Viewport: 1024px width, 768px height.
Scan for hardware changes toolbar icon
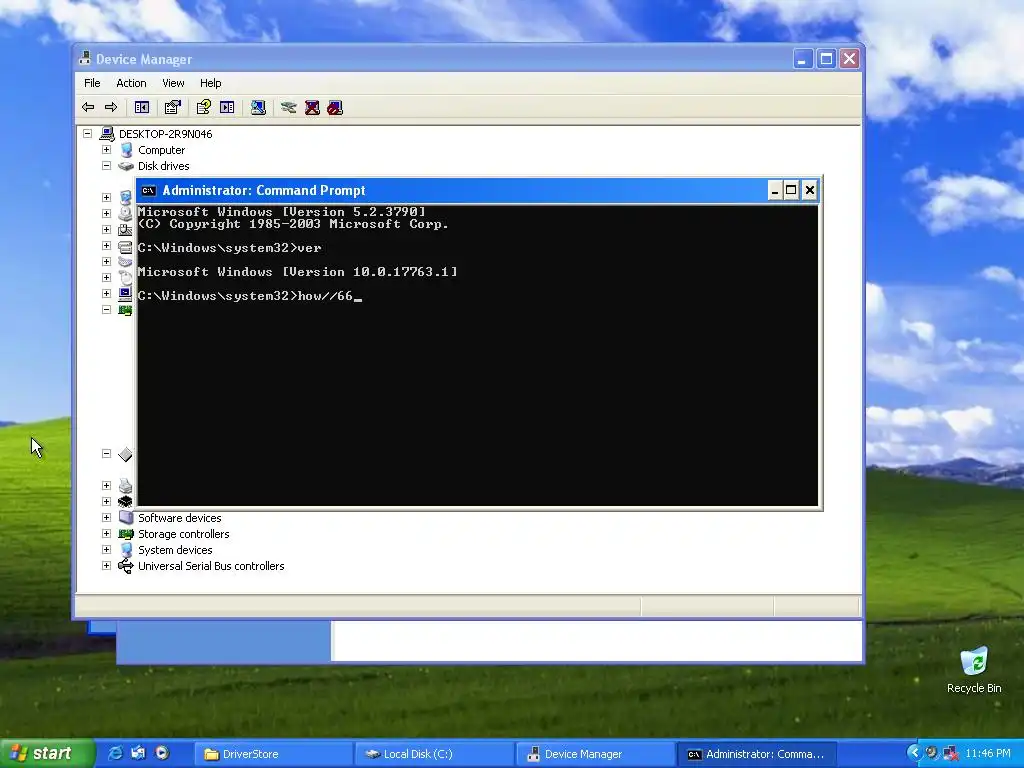pyautogui.click(x=258, y=108)
